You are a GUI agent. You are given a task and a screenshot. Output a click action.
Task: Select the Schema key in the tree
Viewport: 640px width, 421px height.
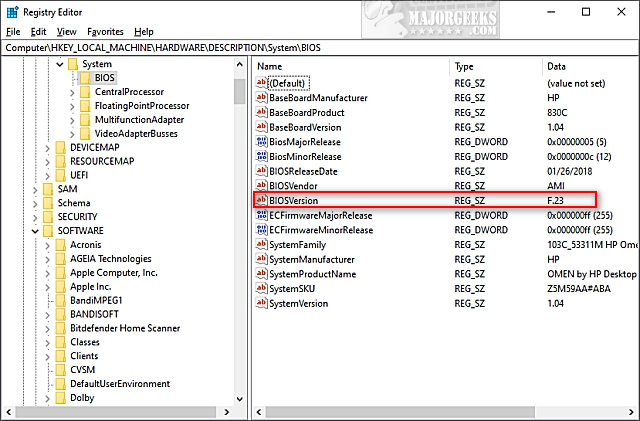point(74,203)
